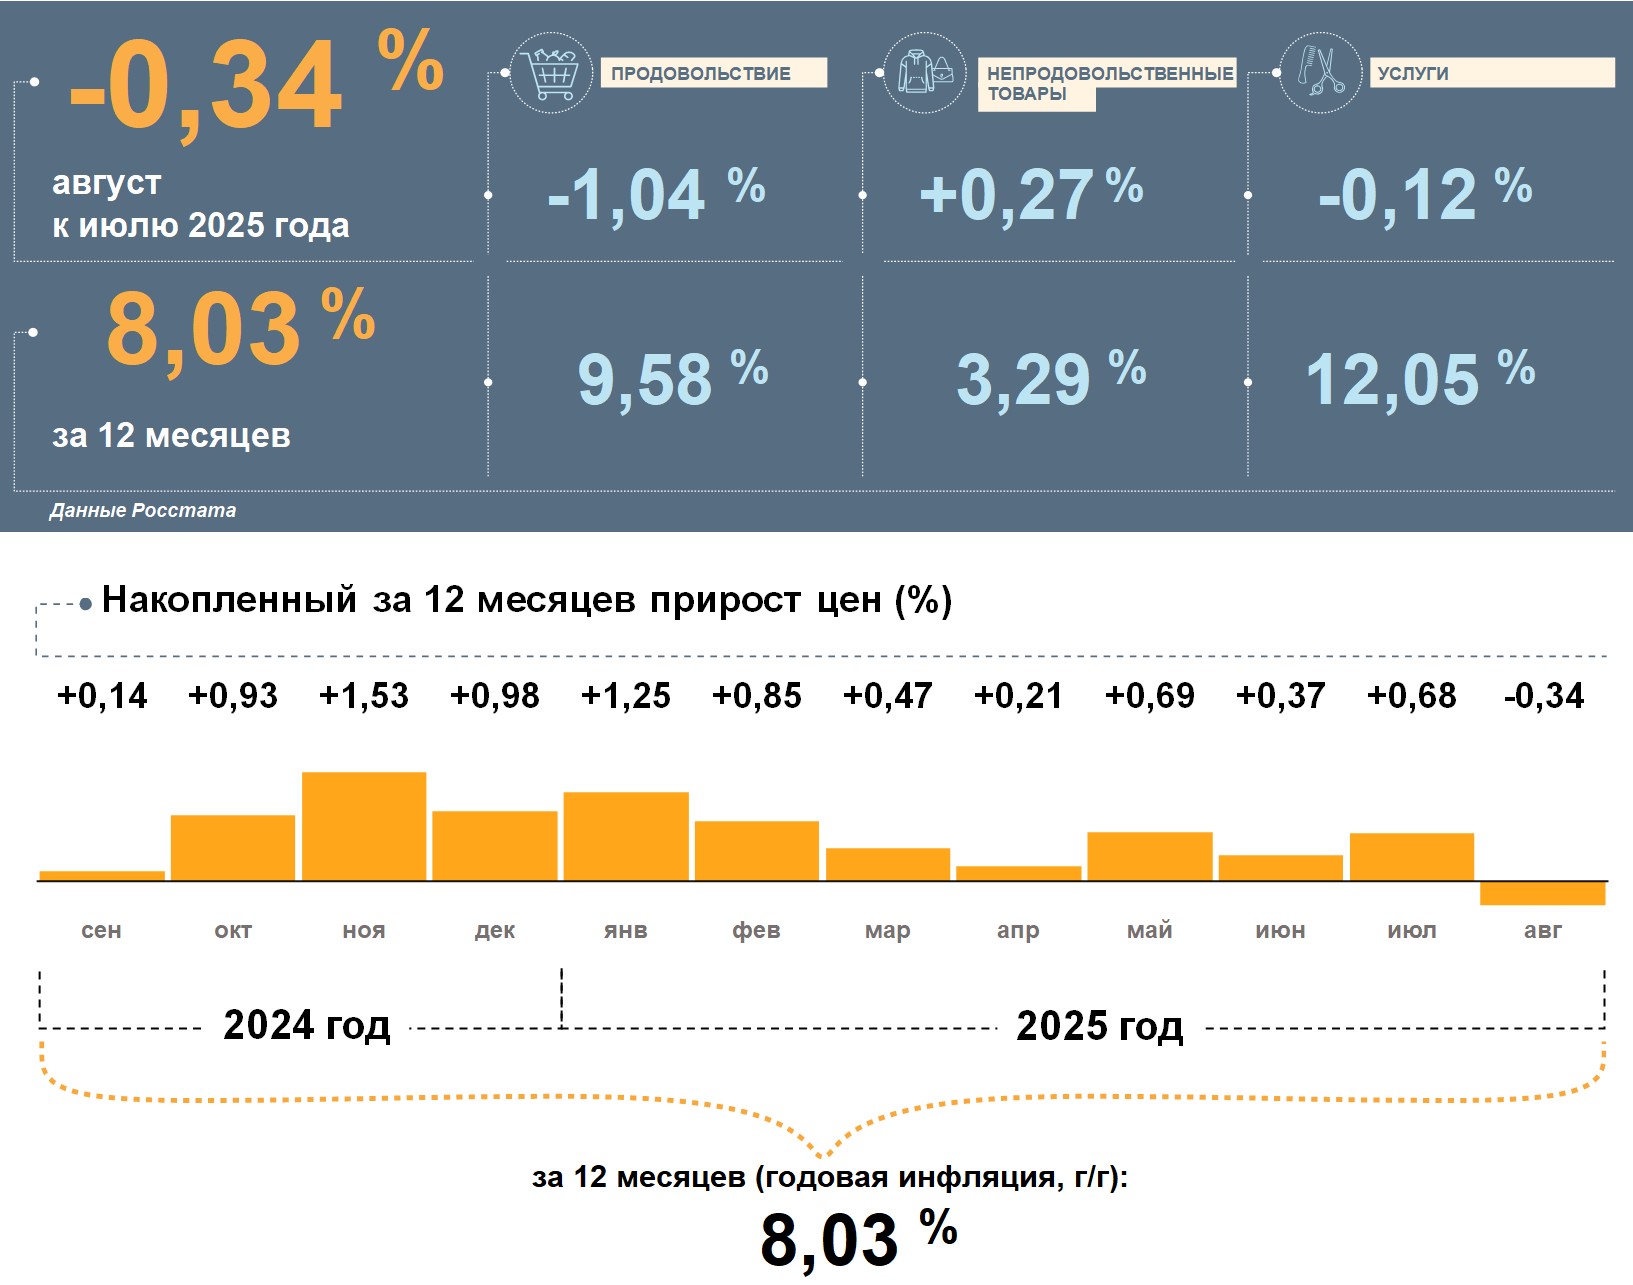Click the hoodie and bag icon

tap(925, 73)
